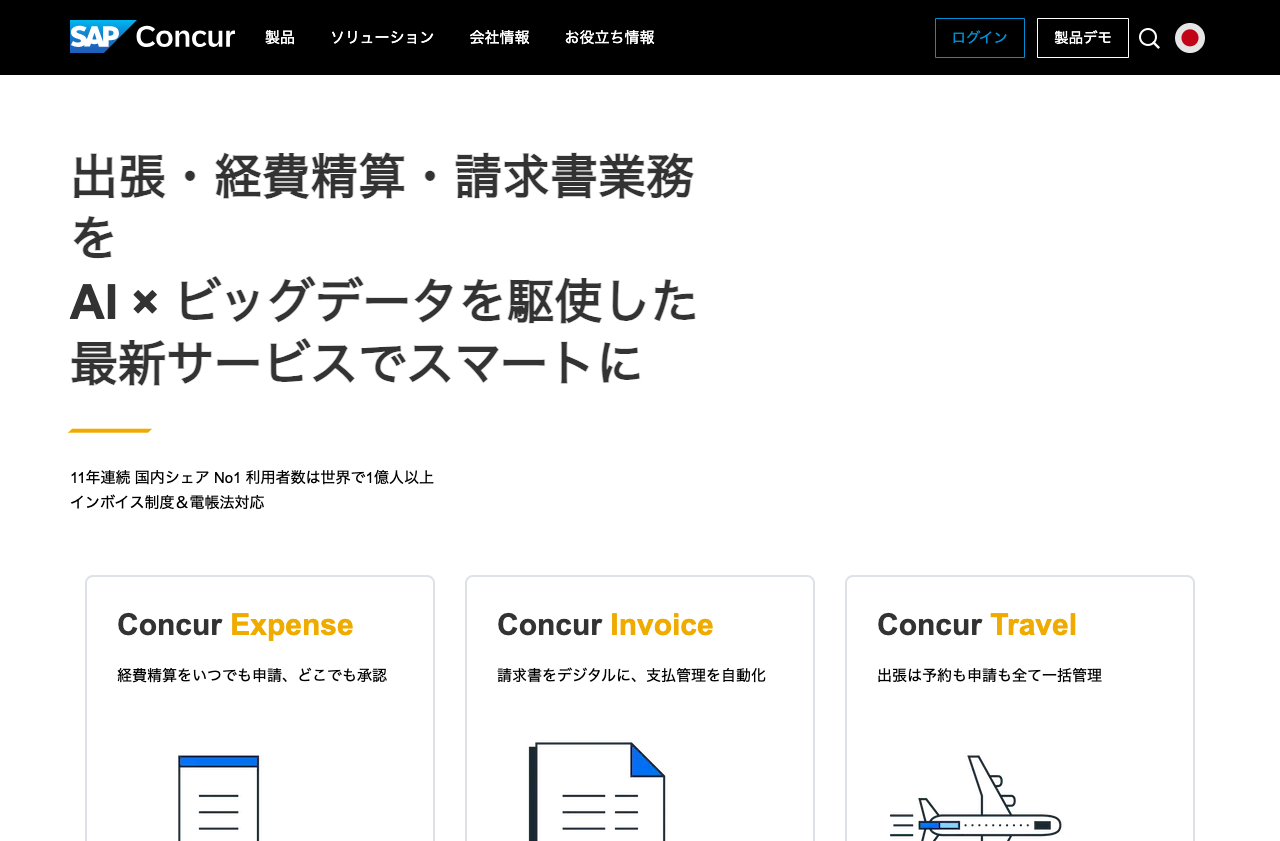
Task: Open the Concur Invoice heading link
Action: tap(605, 624)
